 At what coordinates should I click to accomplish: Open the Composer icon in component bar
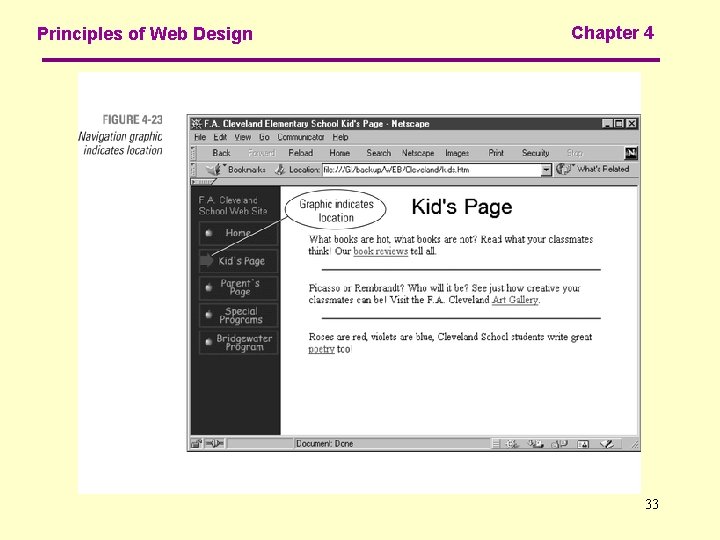tap(607, 444)
